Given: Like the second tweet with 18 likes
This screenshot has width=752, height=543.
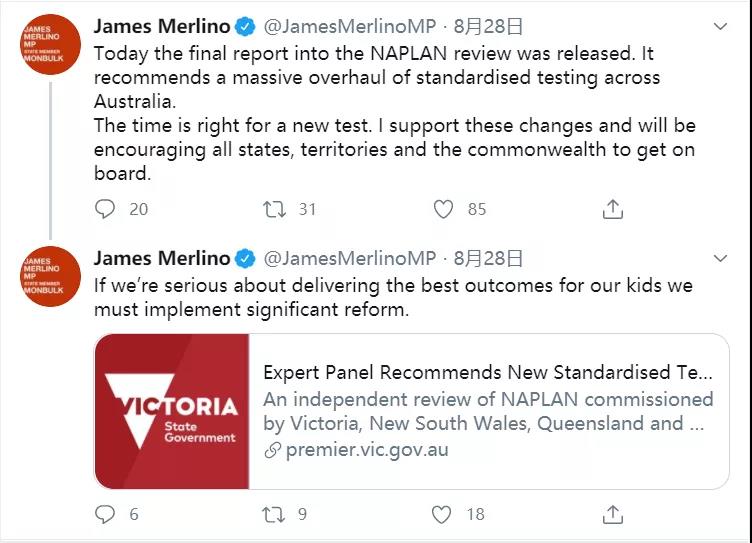Looking at the screenshot, I should [443, 514].
